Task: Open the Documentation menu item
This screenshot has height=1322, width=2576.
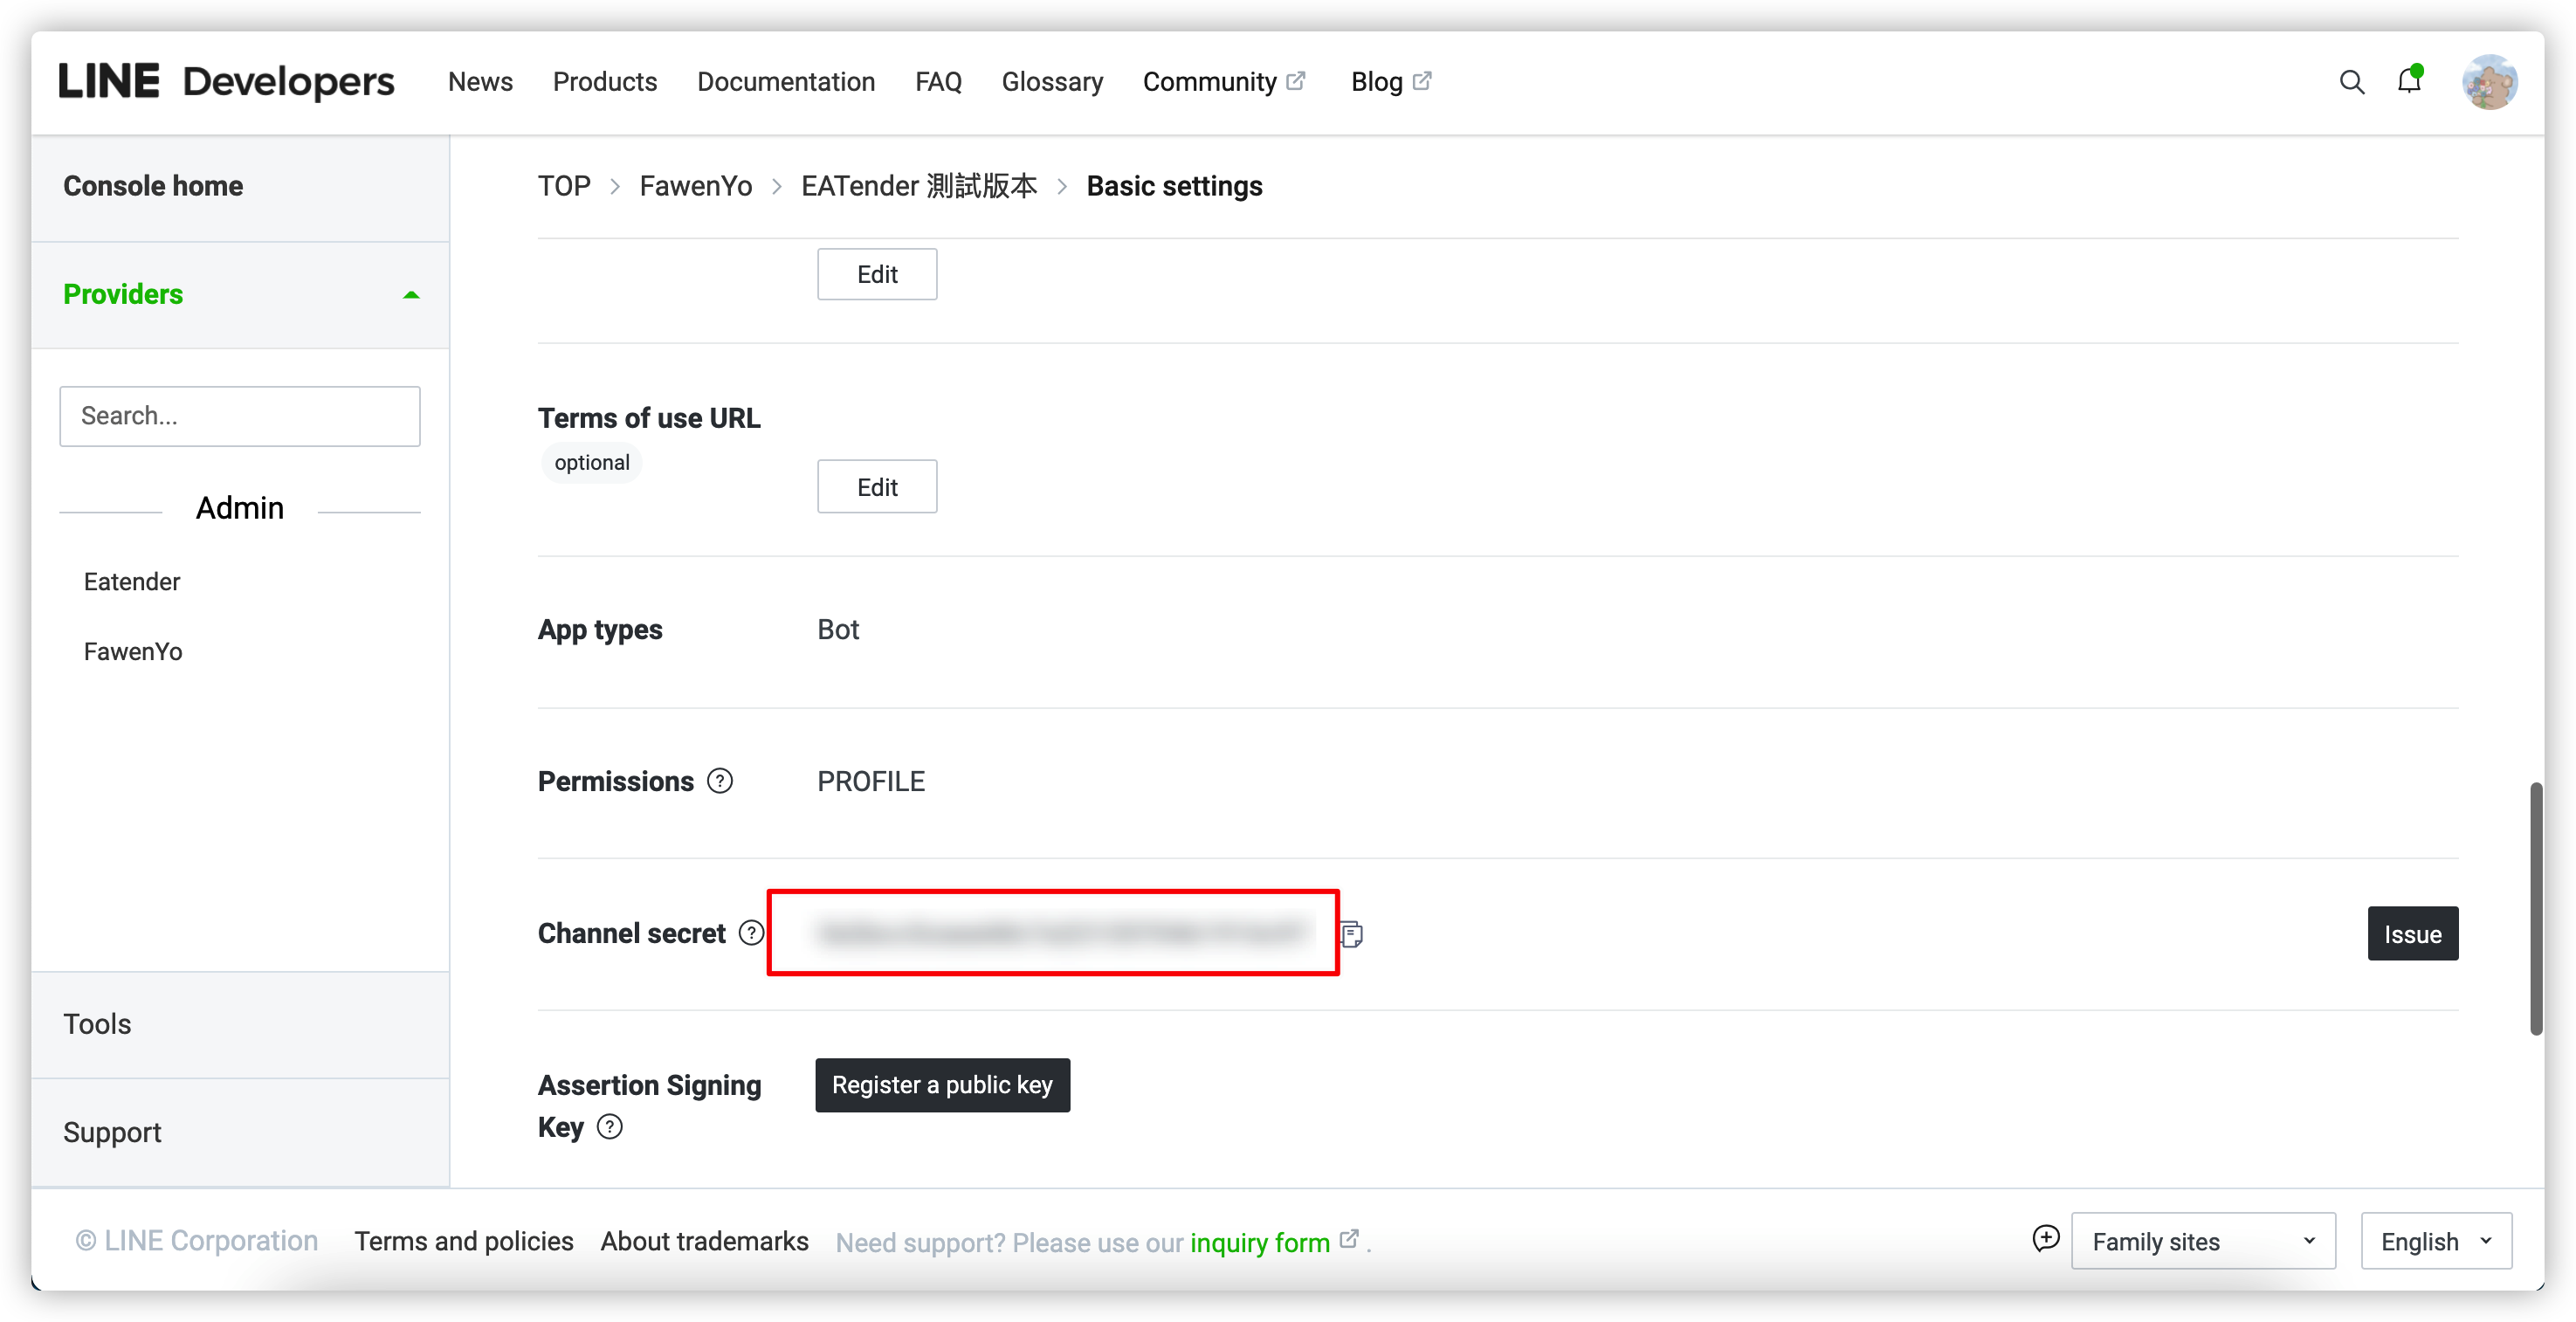Action: pyautogui.click(x=786, y=82)
